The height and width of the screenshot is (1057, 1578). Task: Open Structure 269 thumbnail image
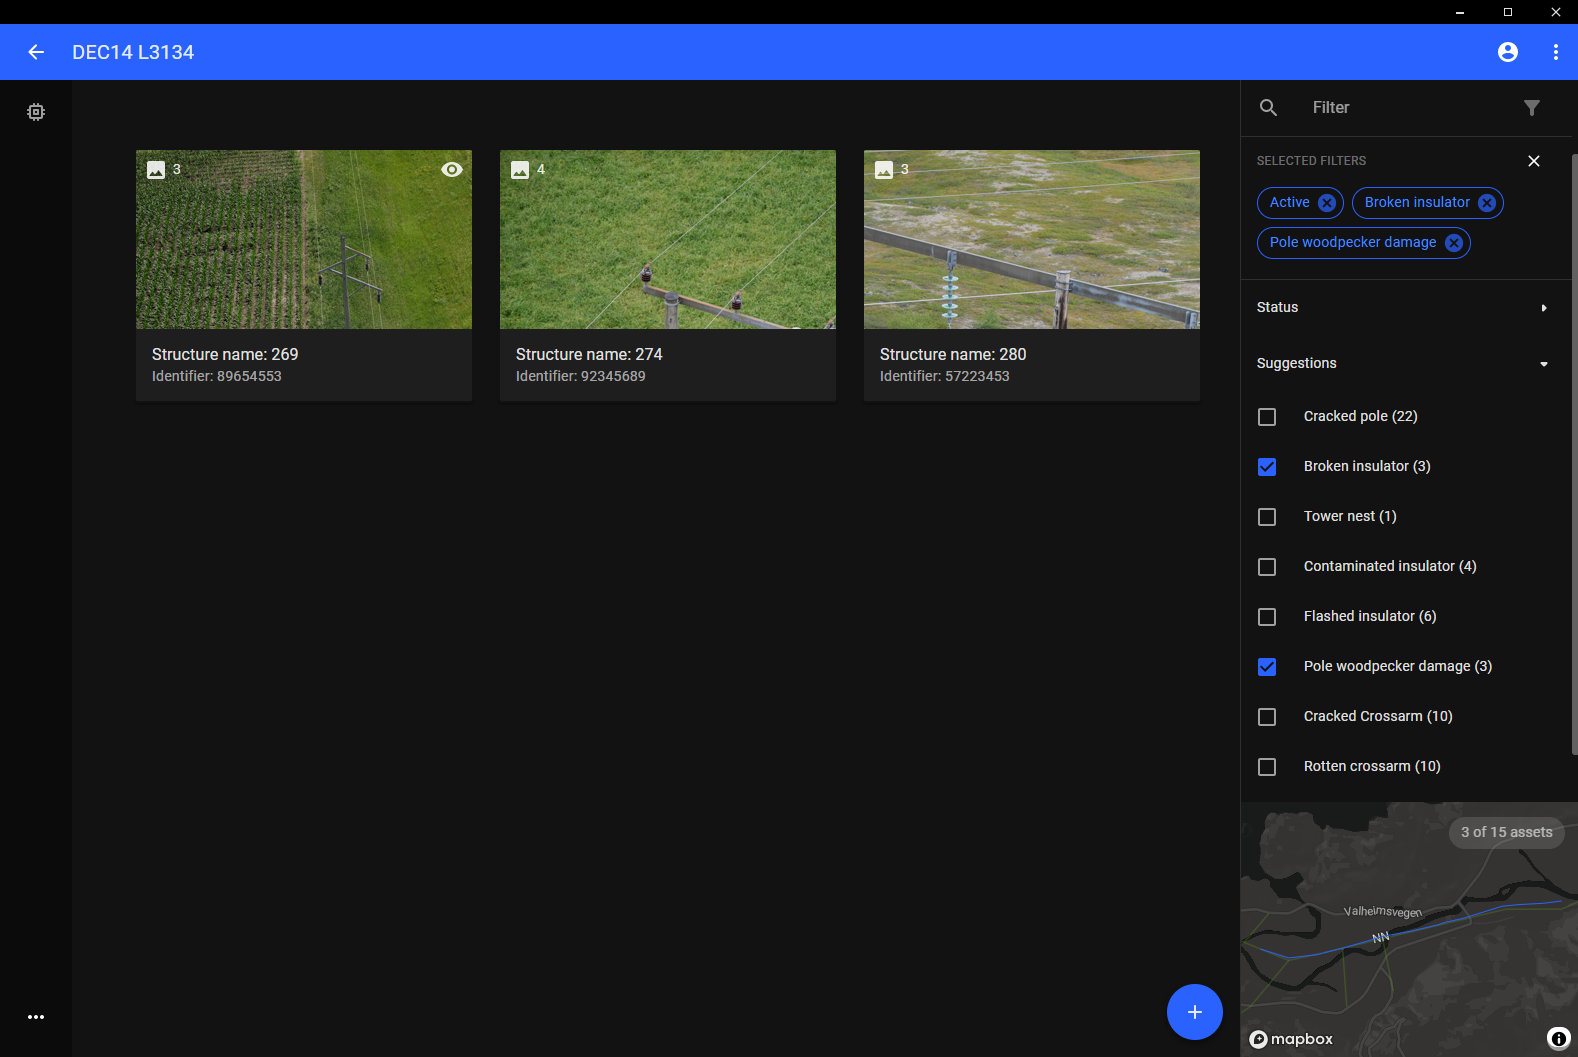point(304,239)
